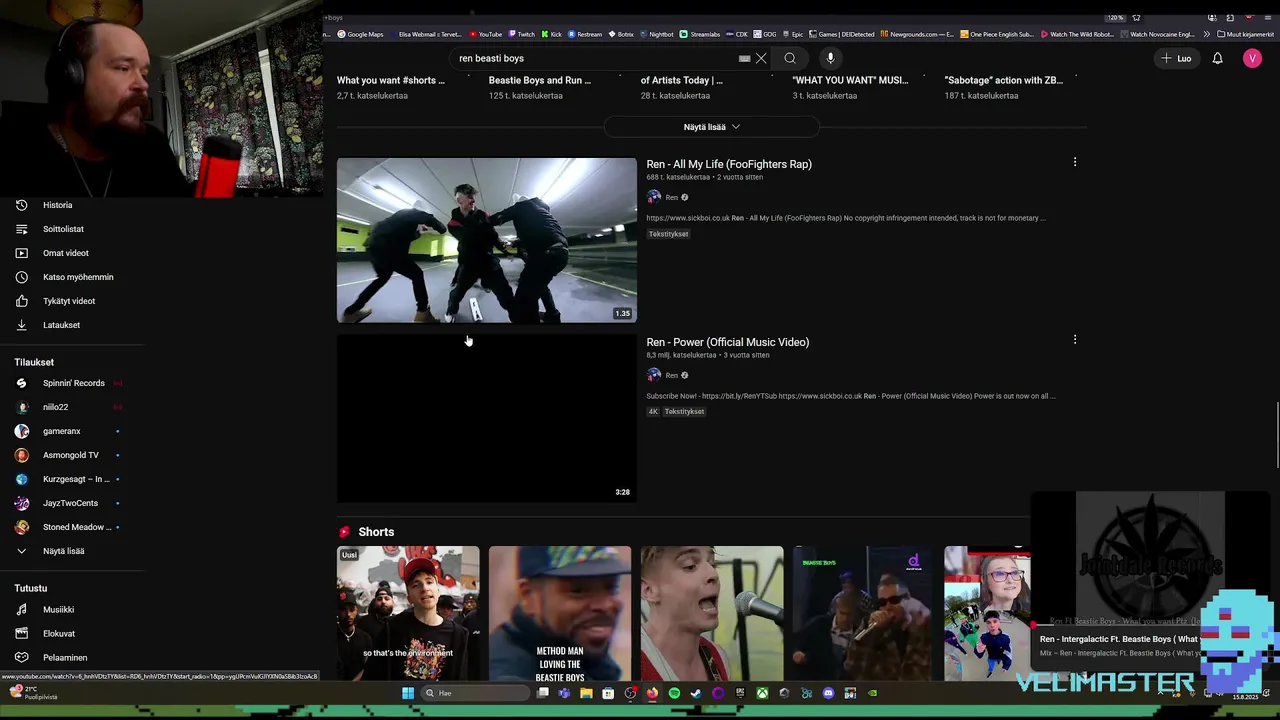
Task: Open Spotify from the taskbar
Action: pos(674,693)
